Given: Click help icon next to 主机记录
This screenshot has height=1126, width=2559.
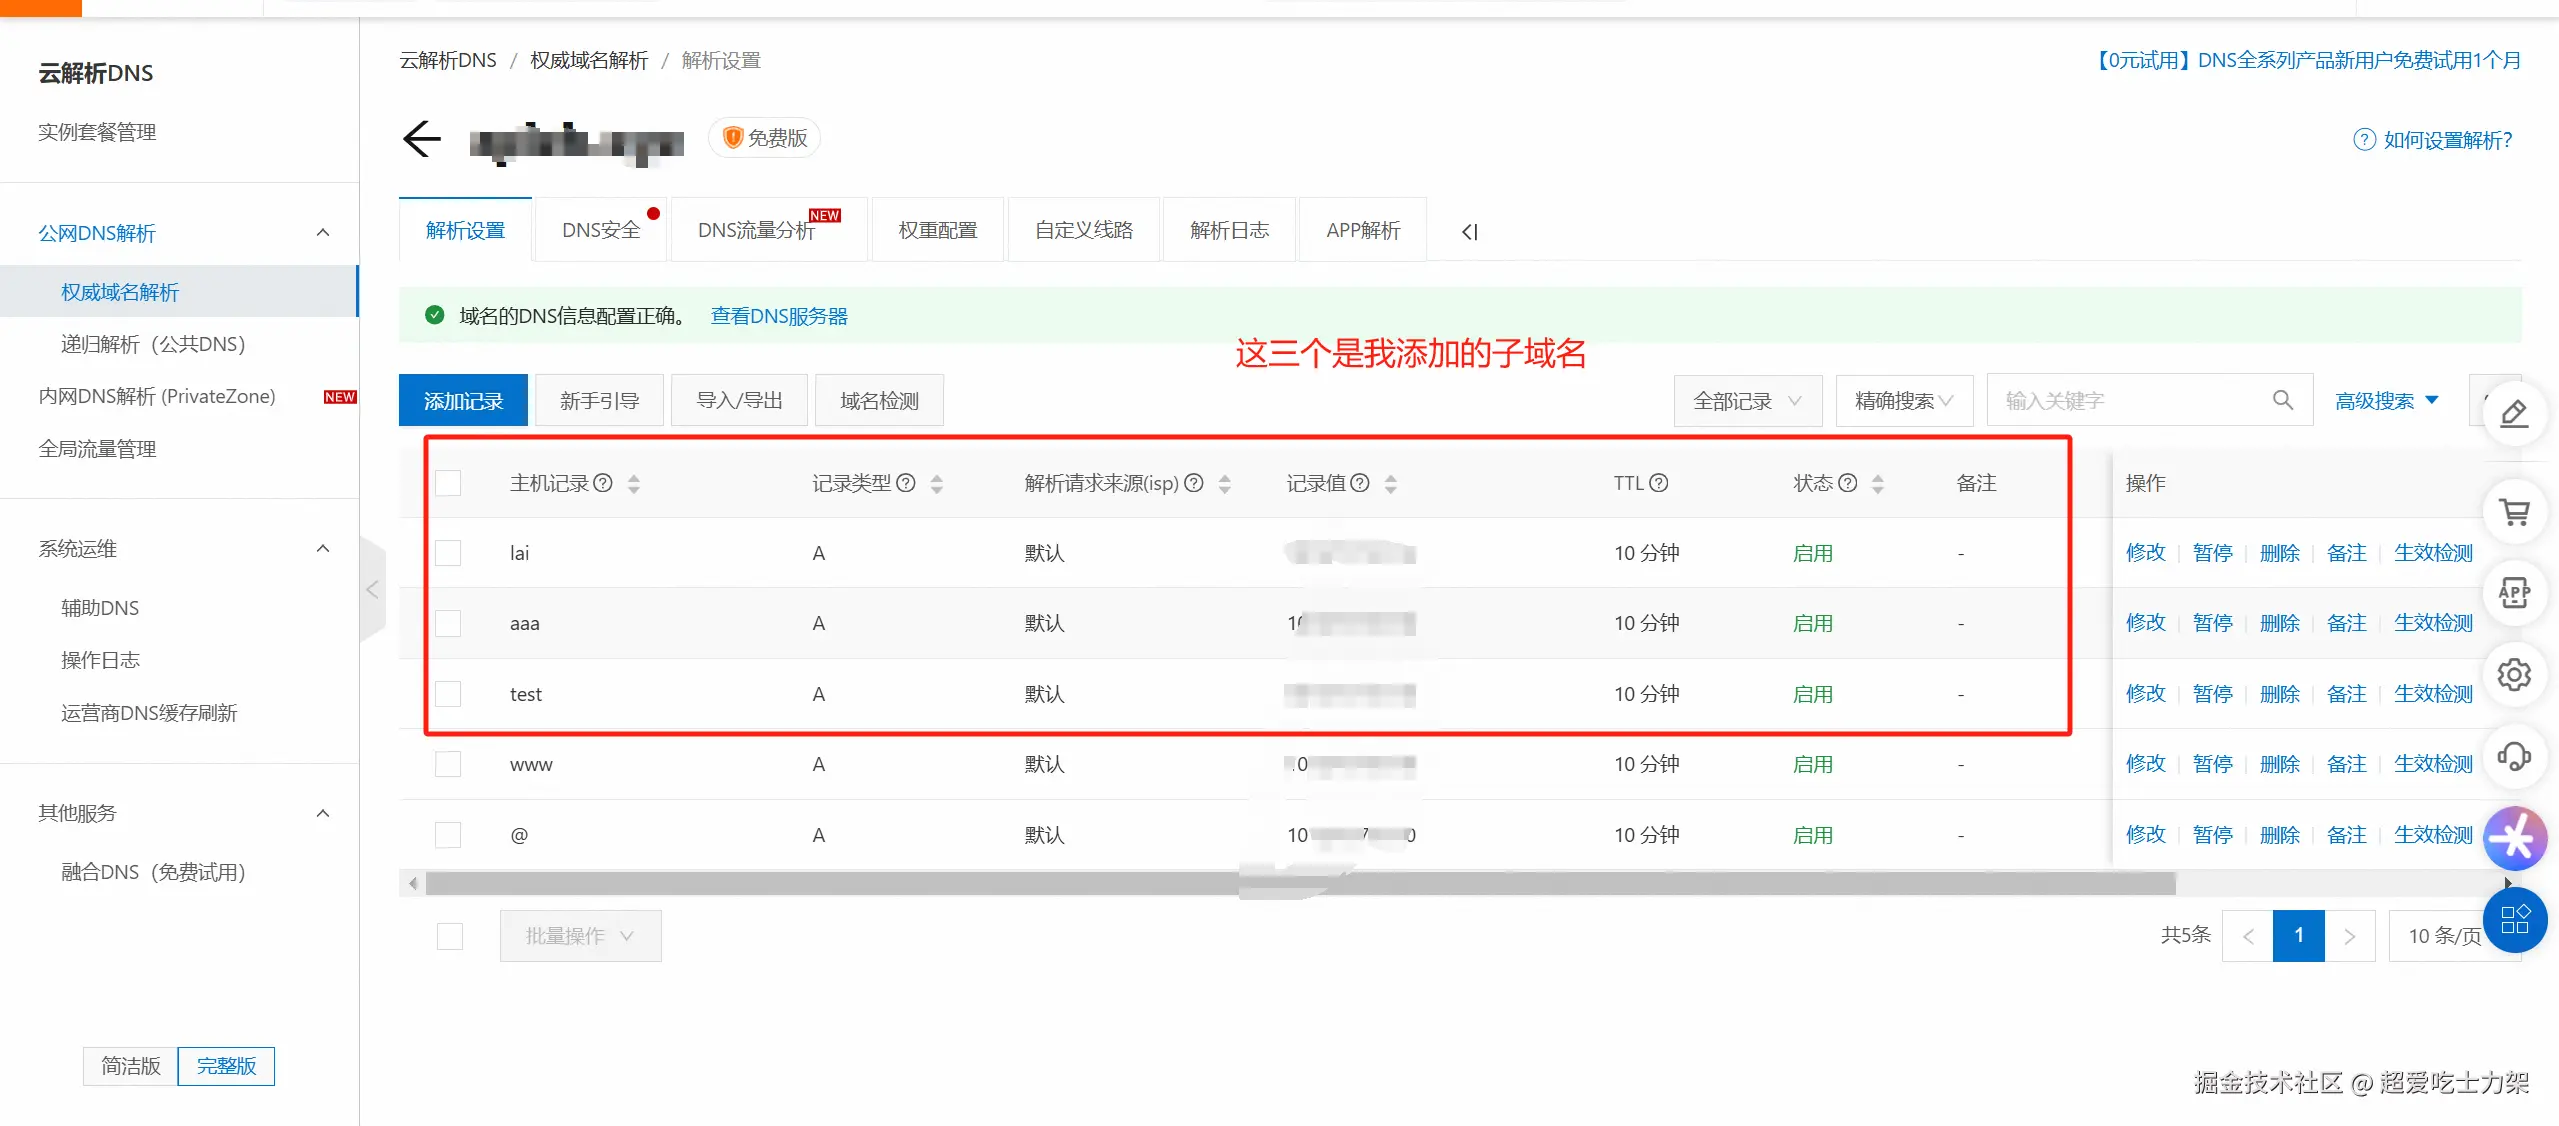Looking at the screenshot, I should (x=603, y=483).
